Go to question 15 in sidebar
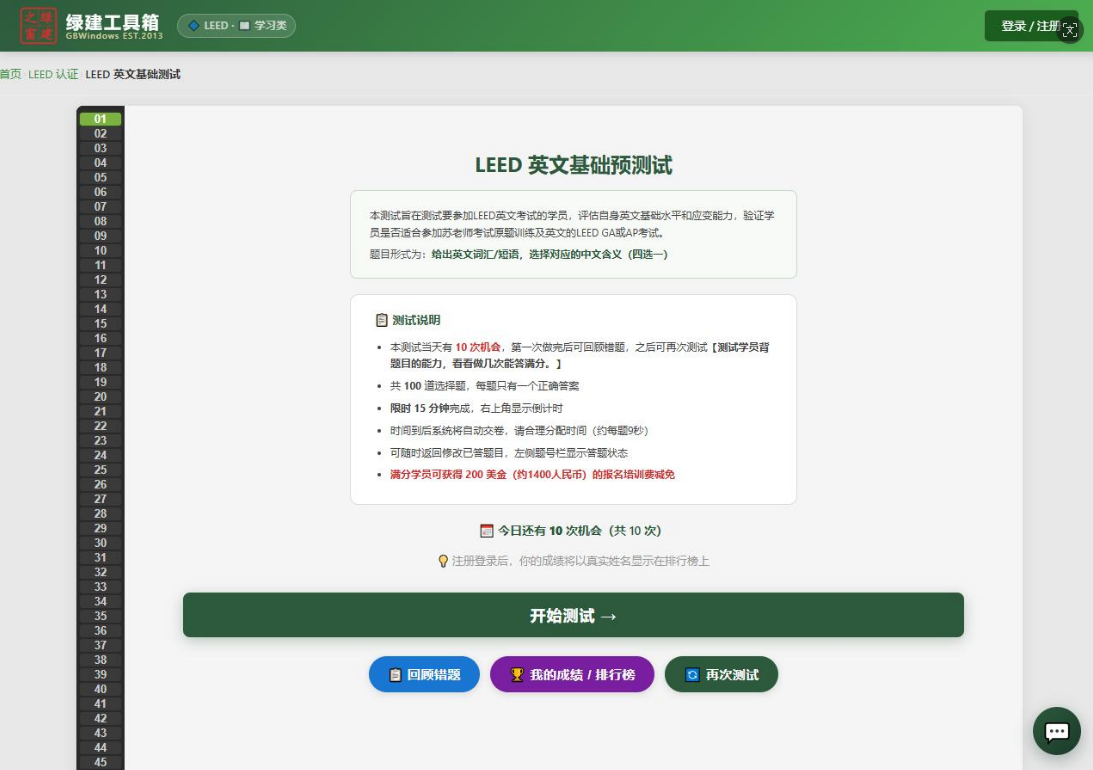 [x=100, y=324]
